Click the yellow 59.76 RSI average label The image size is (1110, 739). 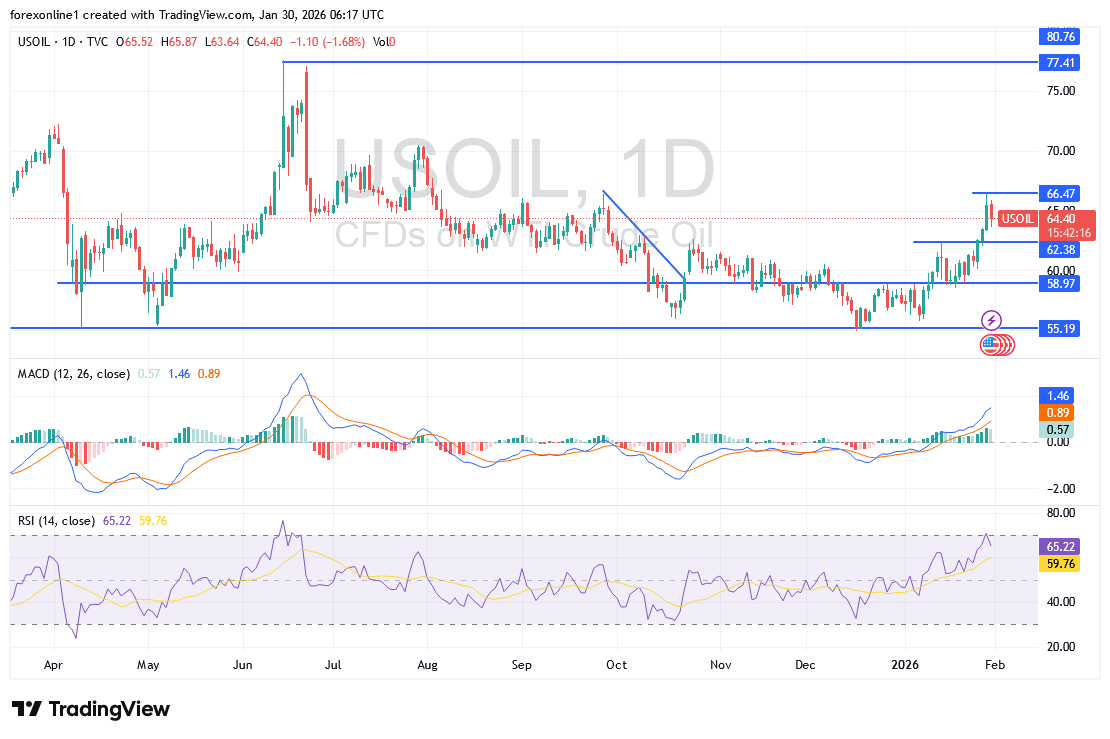point(1059,564)
